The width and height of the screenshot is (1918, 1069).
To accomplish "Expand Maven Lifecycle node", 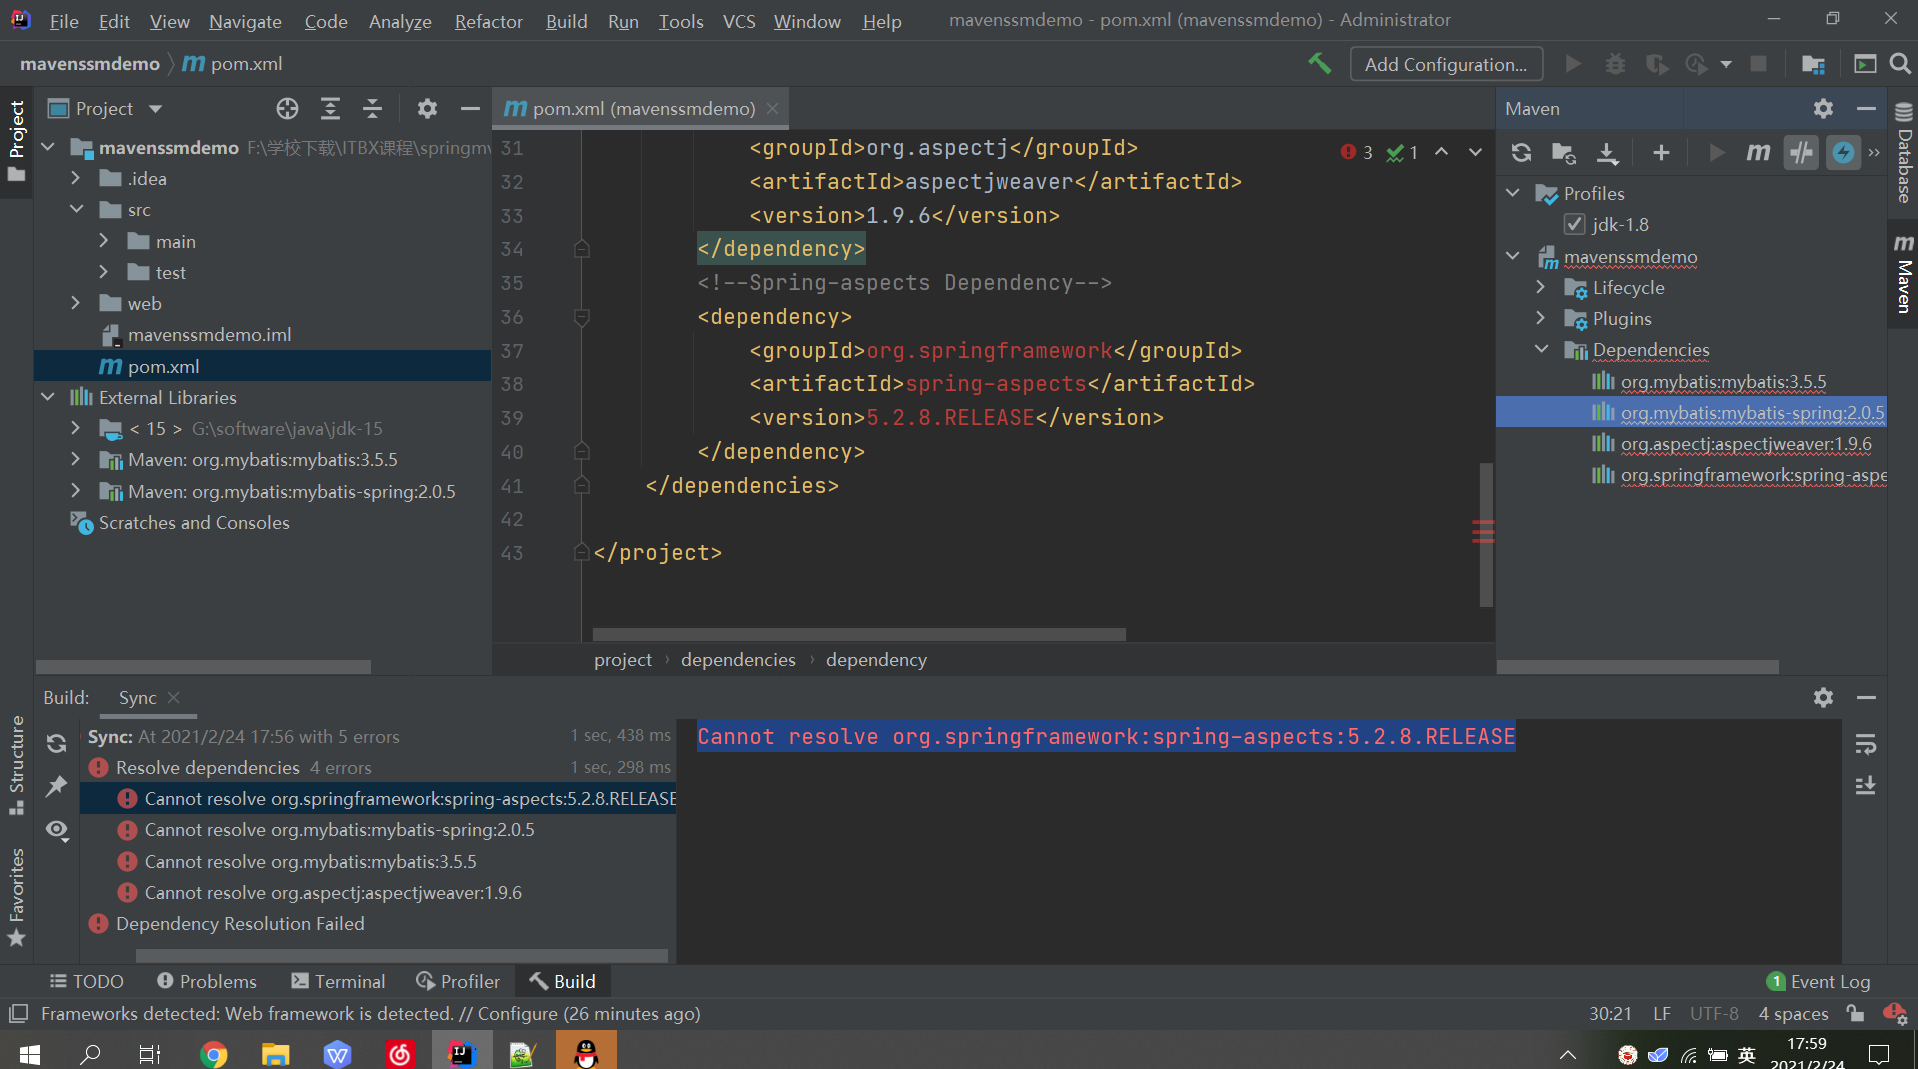I will (x=1541, y=287).
